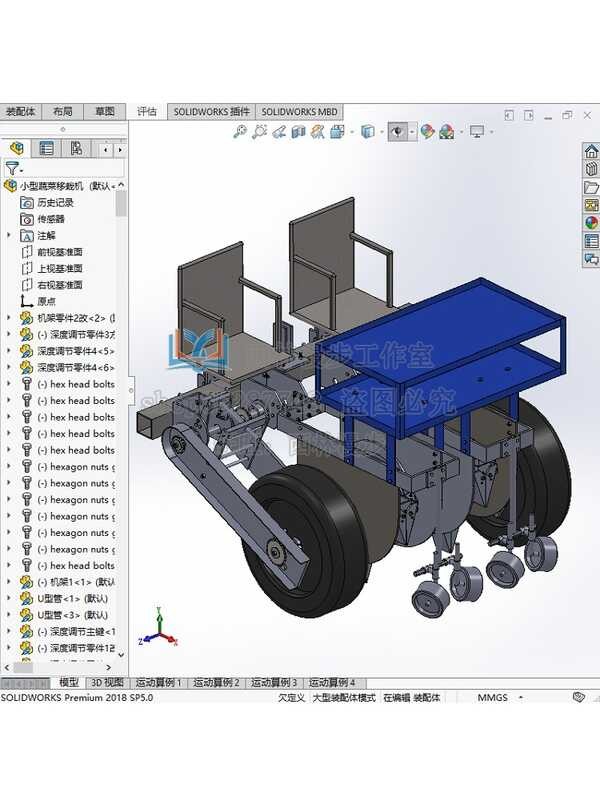
Task: Expand the 机架零件2改<2> tree node
Action: 9,318
